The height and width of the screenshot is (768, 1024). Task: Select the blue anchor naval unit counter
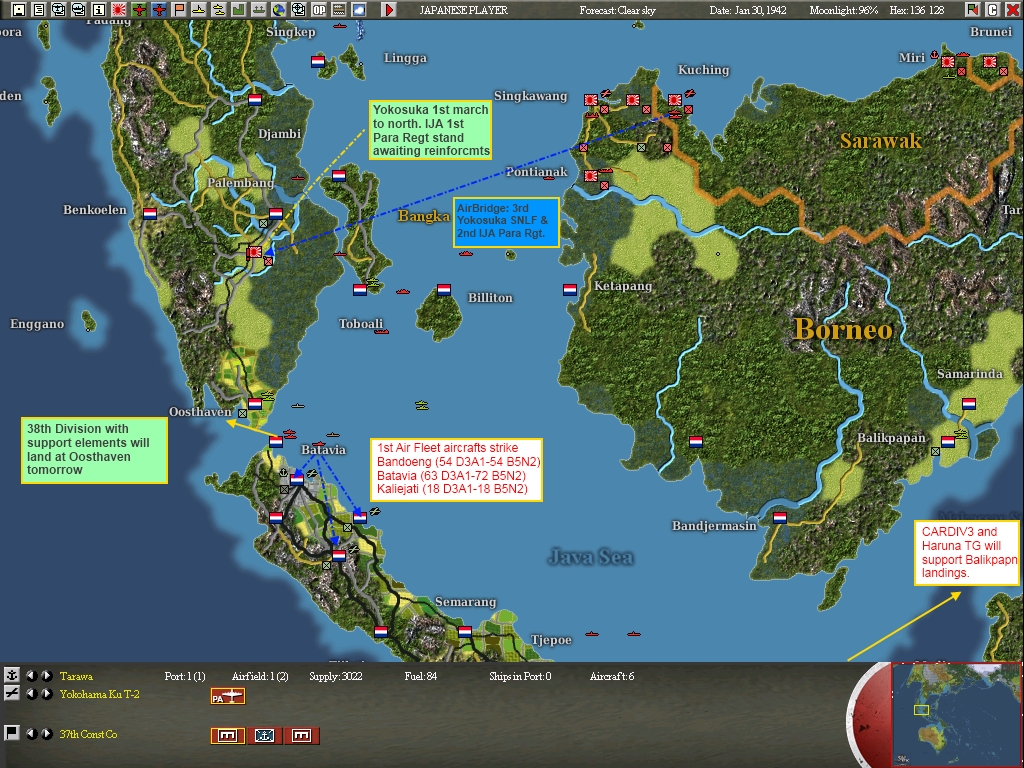(264, 736)
